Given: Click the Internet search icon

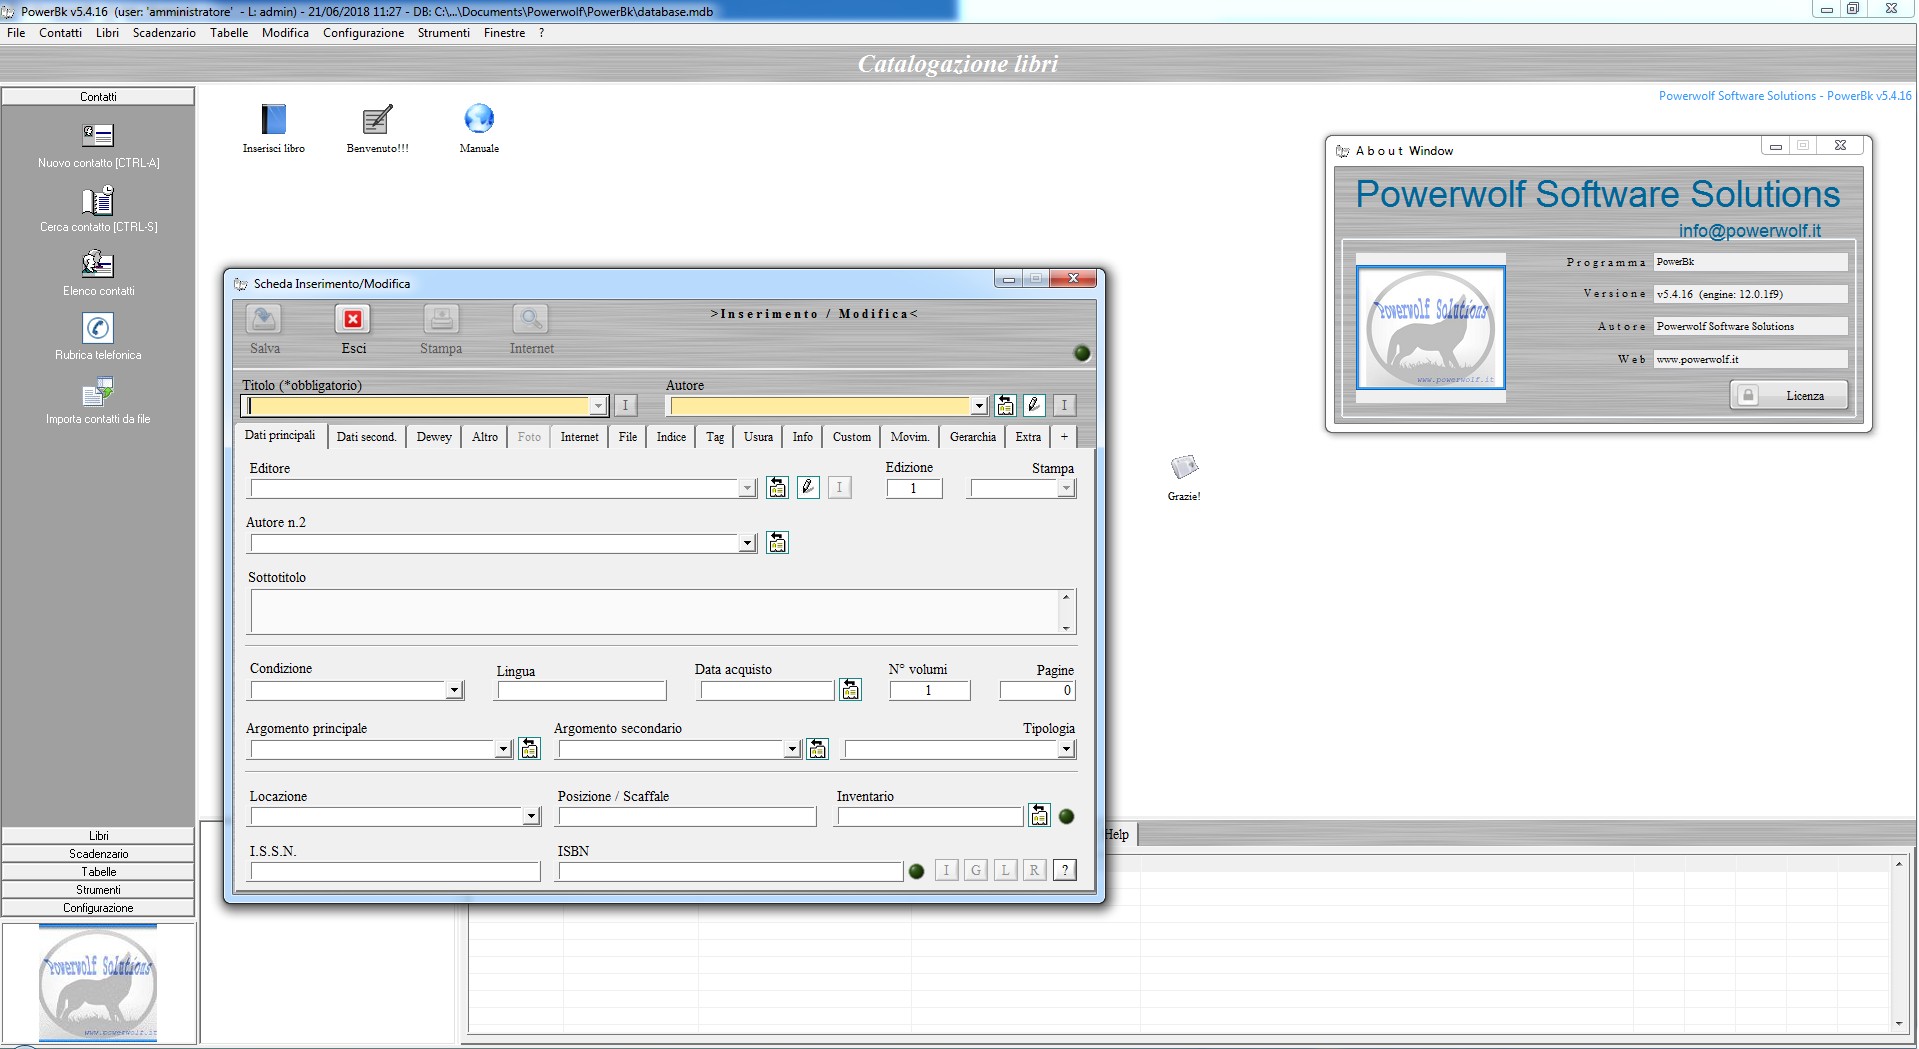Looking at the screenshot, I should (x=531, y=319).
